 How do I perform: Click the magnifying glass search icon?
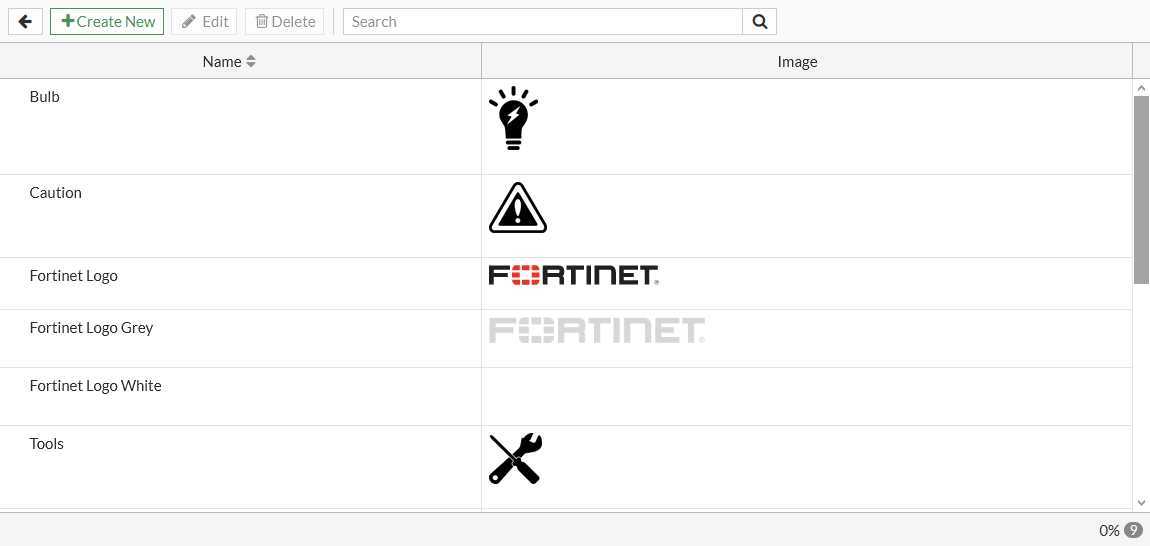point(760,21)
